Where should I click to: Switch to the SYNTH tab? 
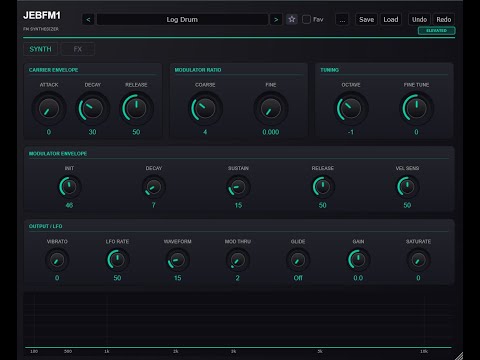pos(40,49)
